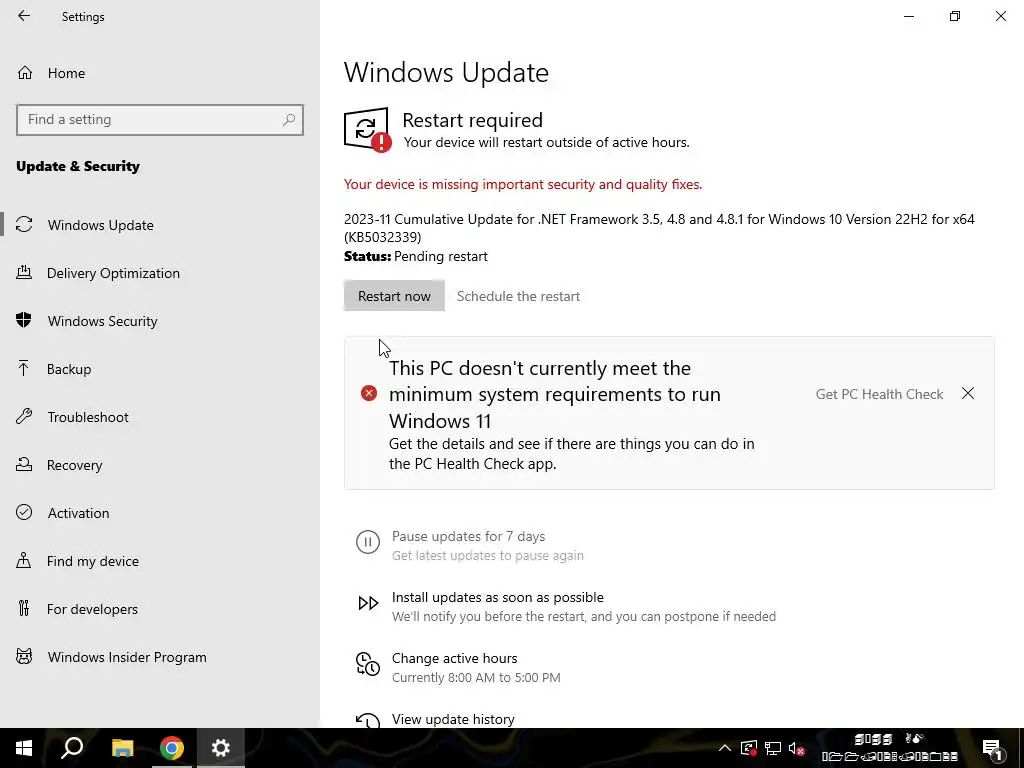Click the search magnifier in Find a setting
Viewport: 1024px width, 768px height.
coord(289,120)
